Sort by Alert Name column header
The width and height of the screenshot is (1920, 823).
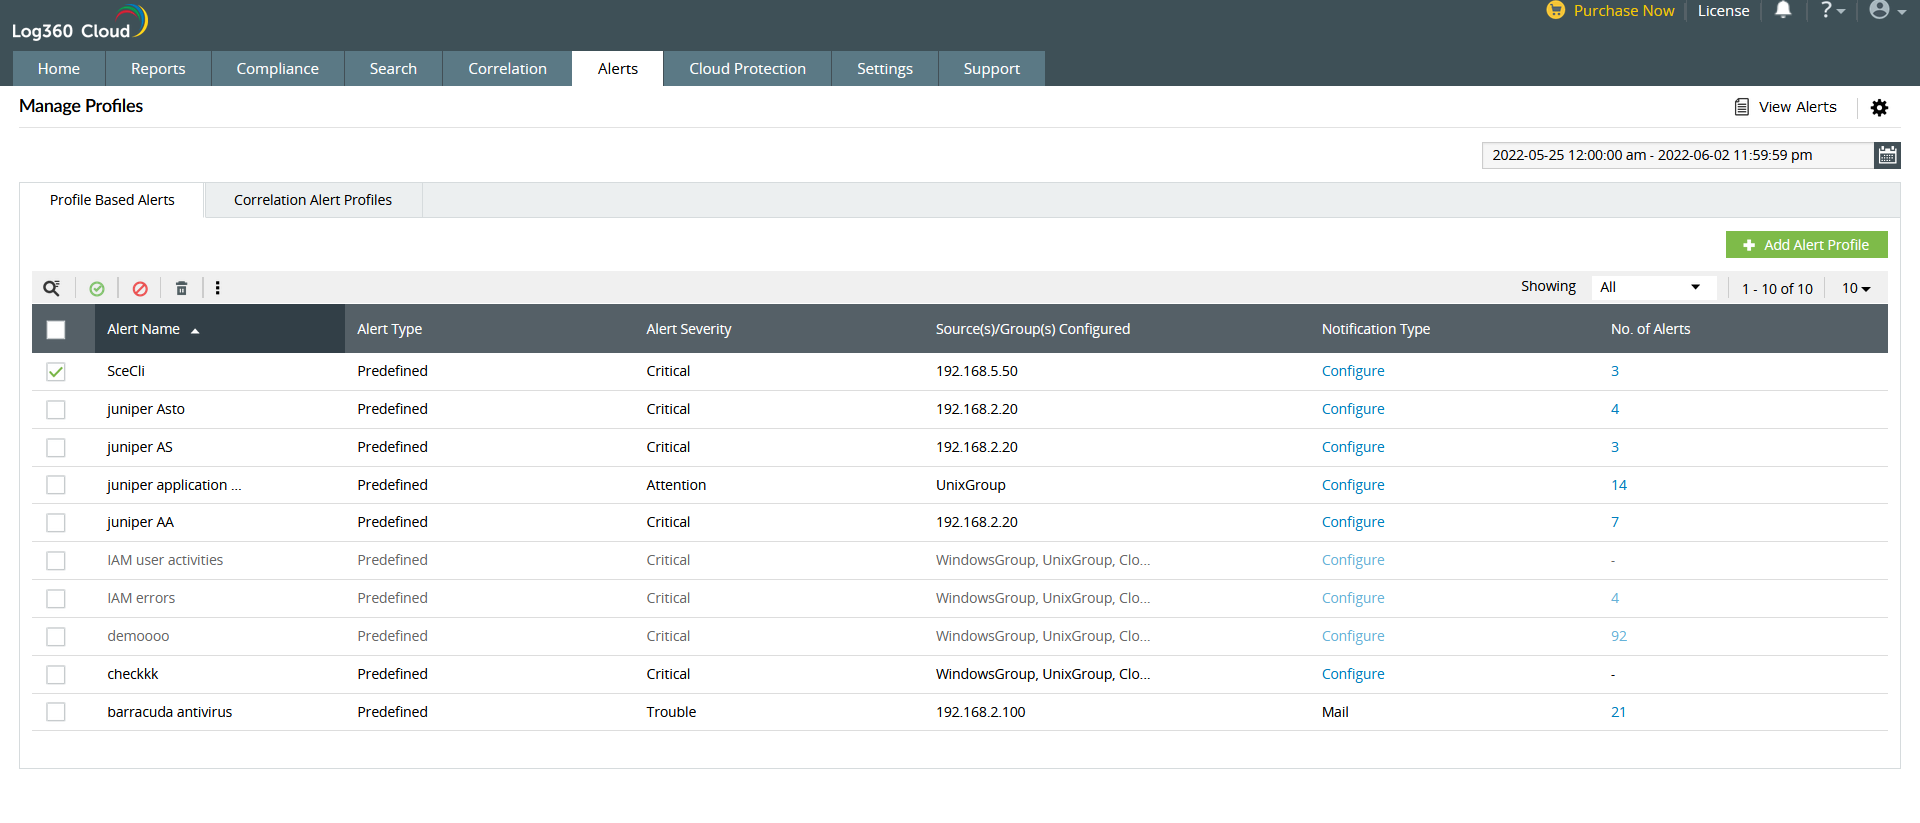pyautogui.click(x=144, y=329)
